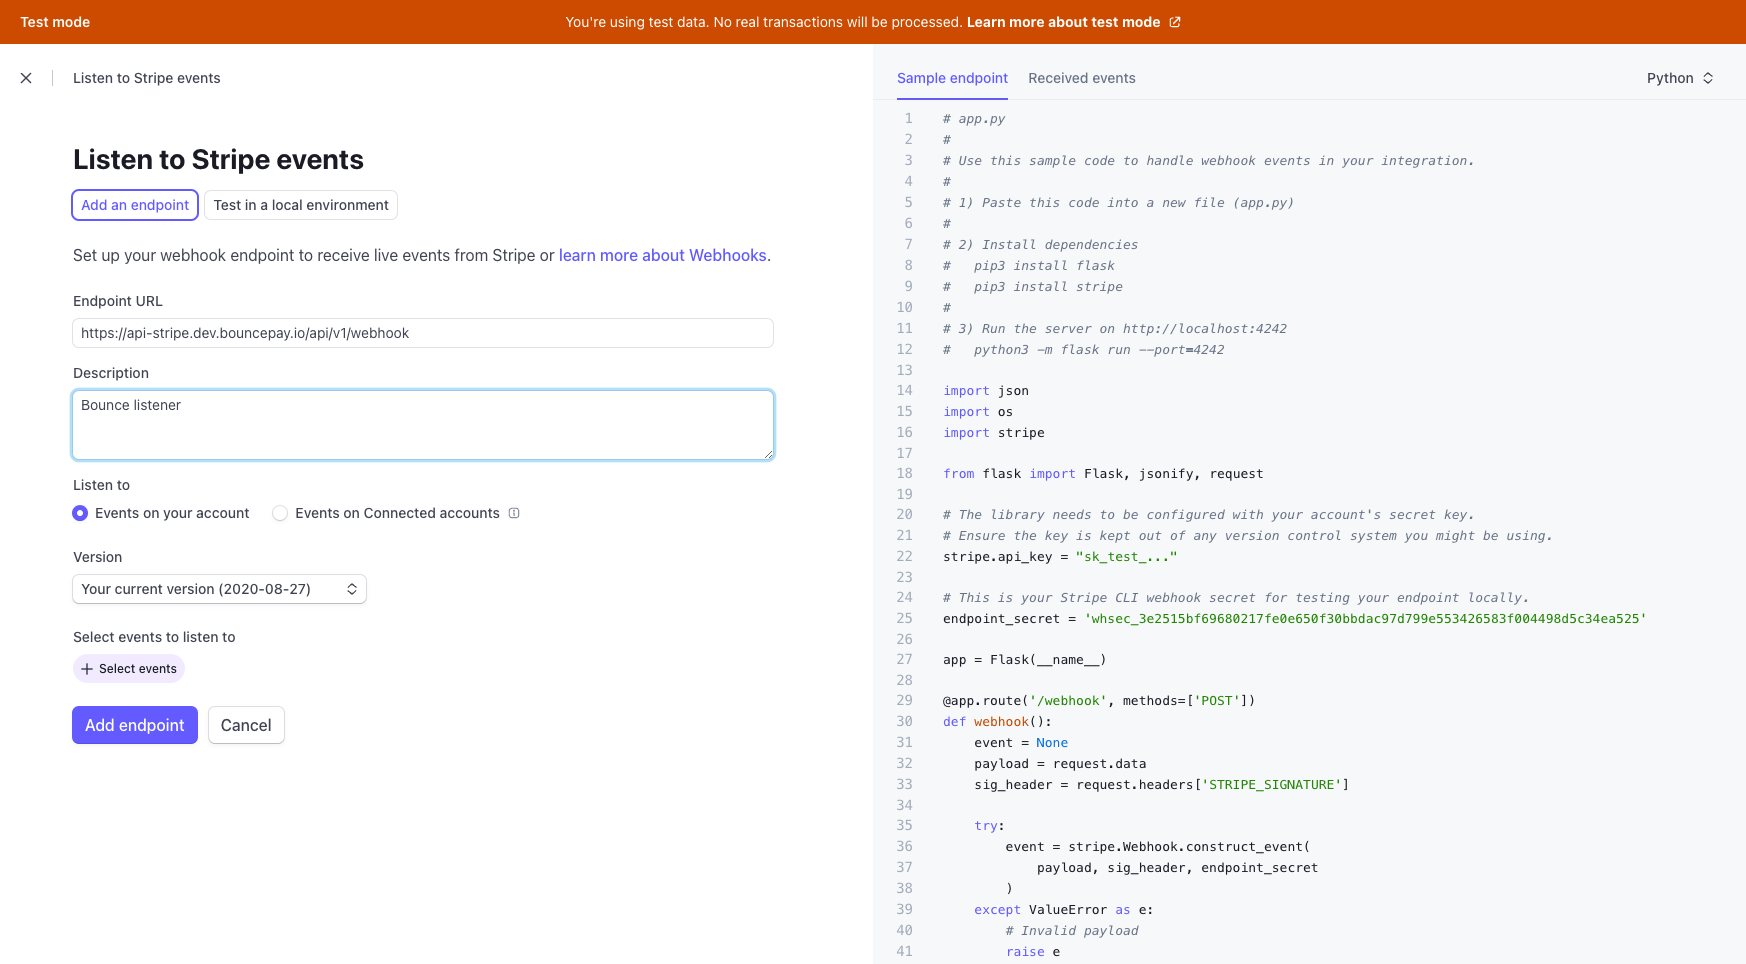
Task: Switch to the Sample endpoint tab
Action: click(952, 78)
